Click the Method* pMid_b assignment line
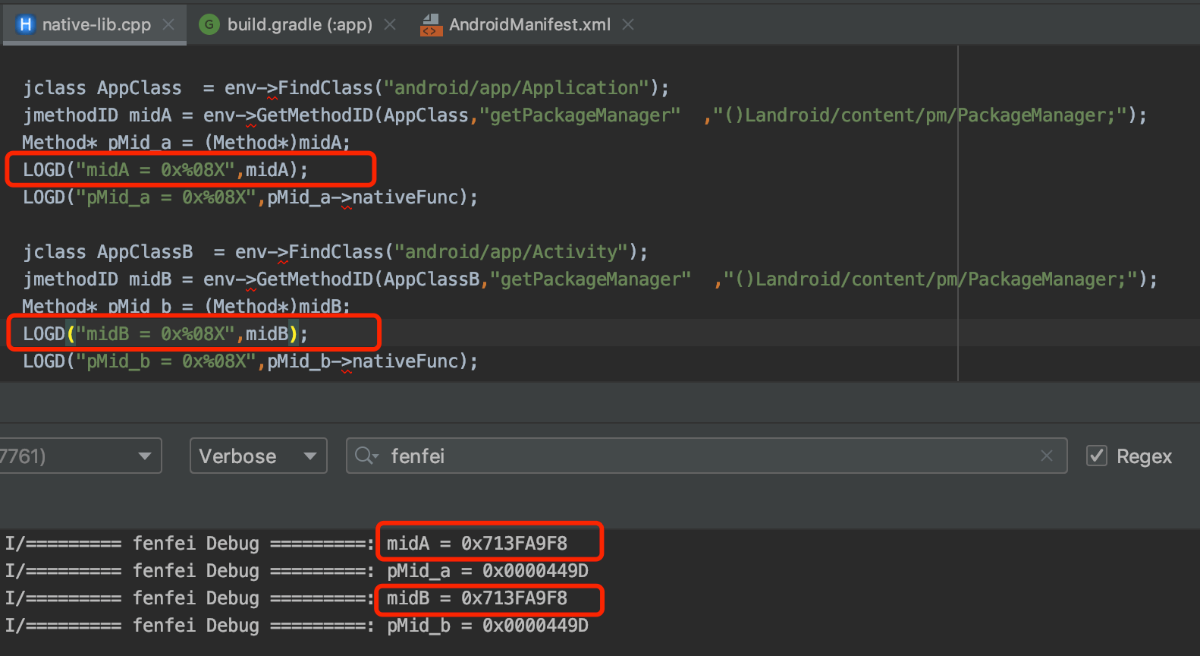1200x656 pixels. tap(186, 306)
